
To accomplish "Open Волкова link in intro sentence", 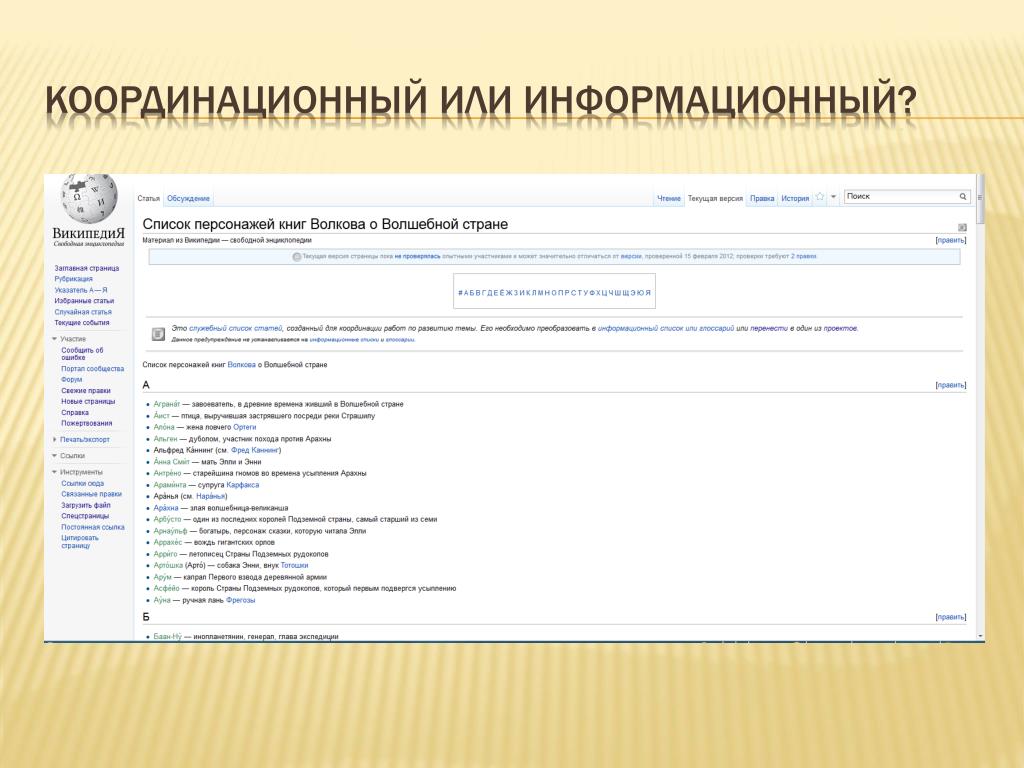I will click(x=241, y=365).
